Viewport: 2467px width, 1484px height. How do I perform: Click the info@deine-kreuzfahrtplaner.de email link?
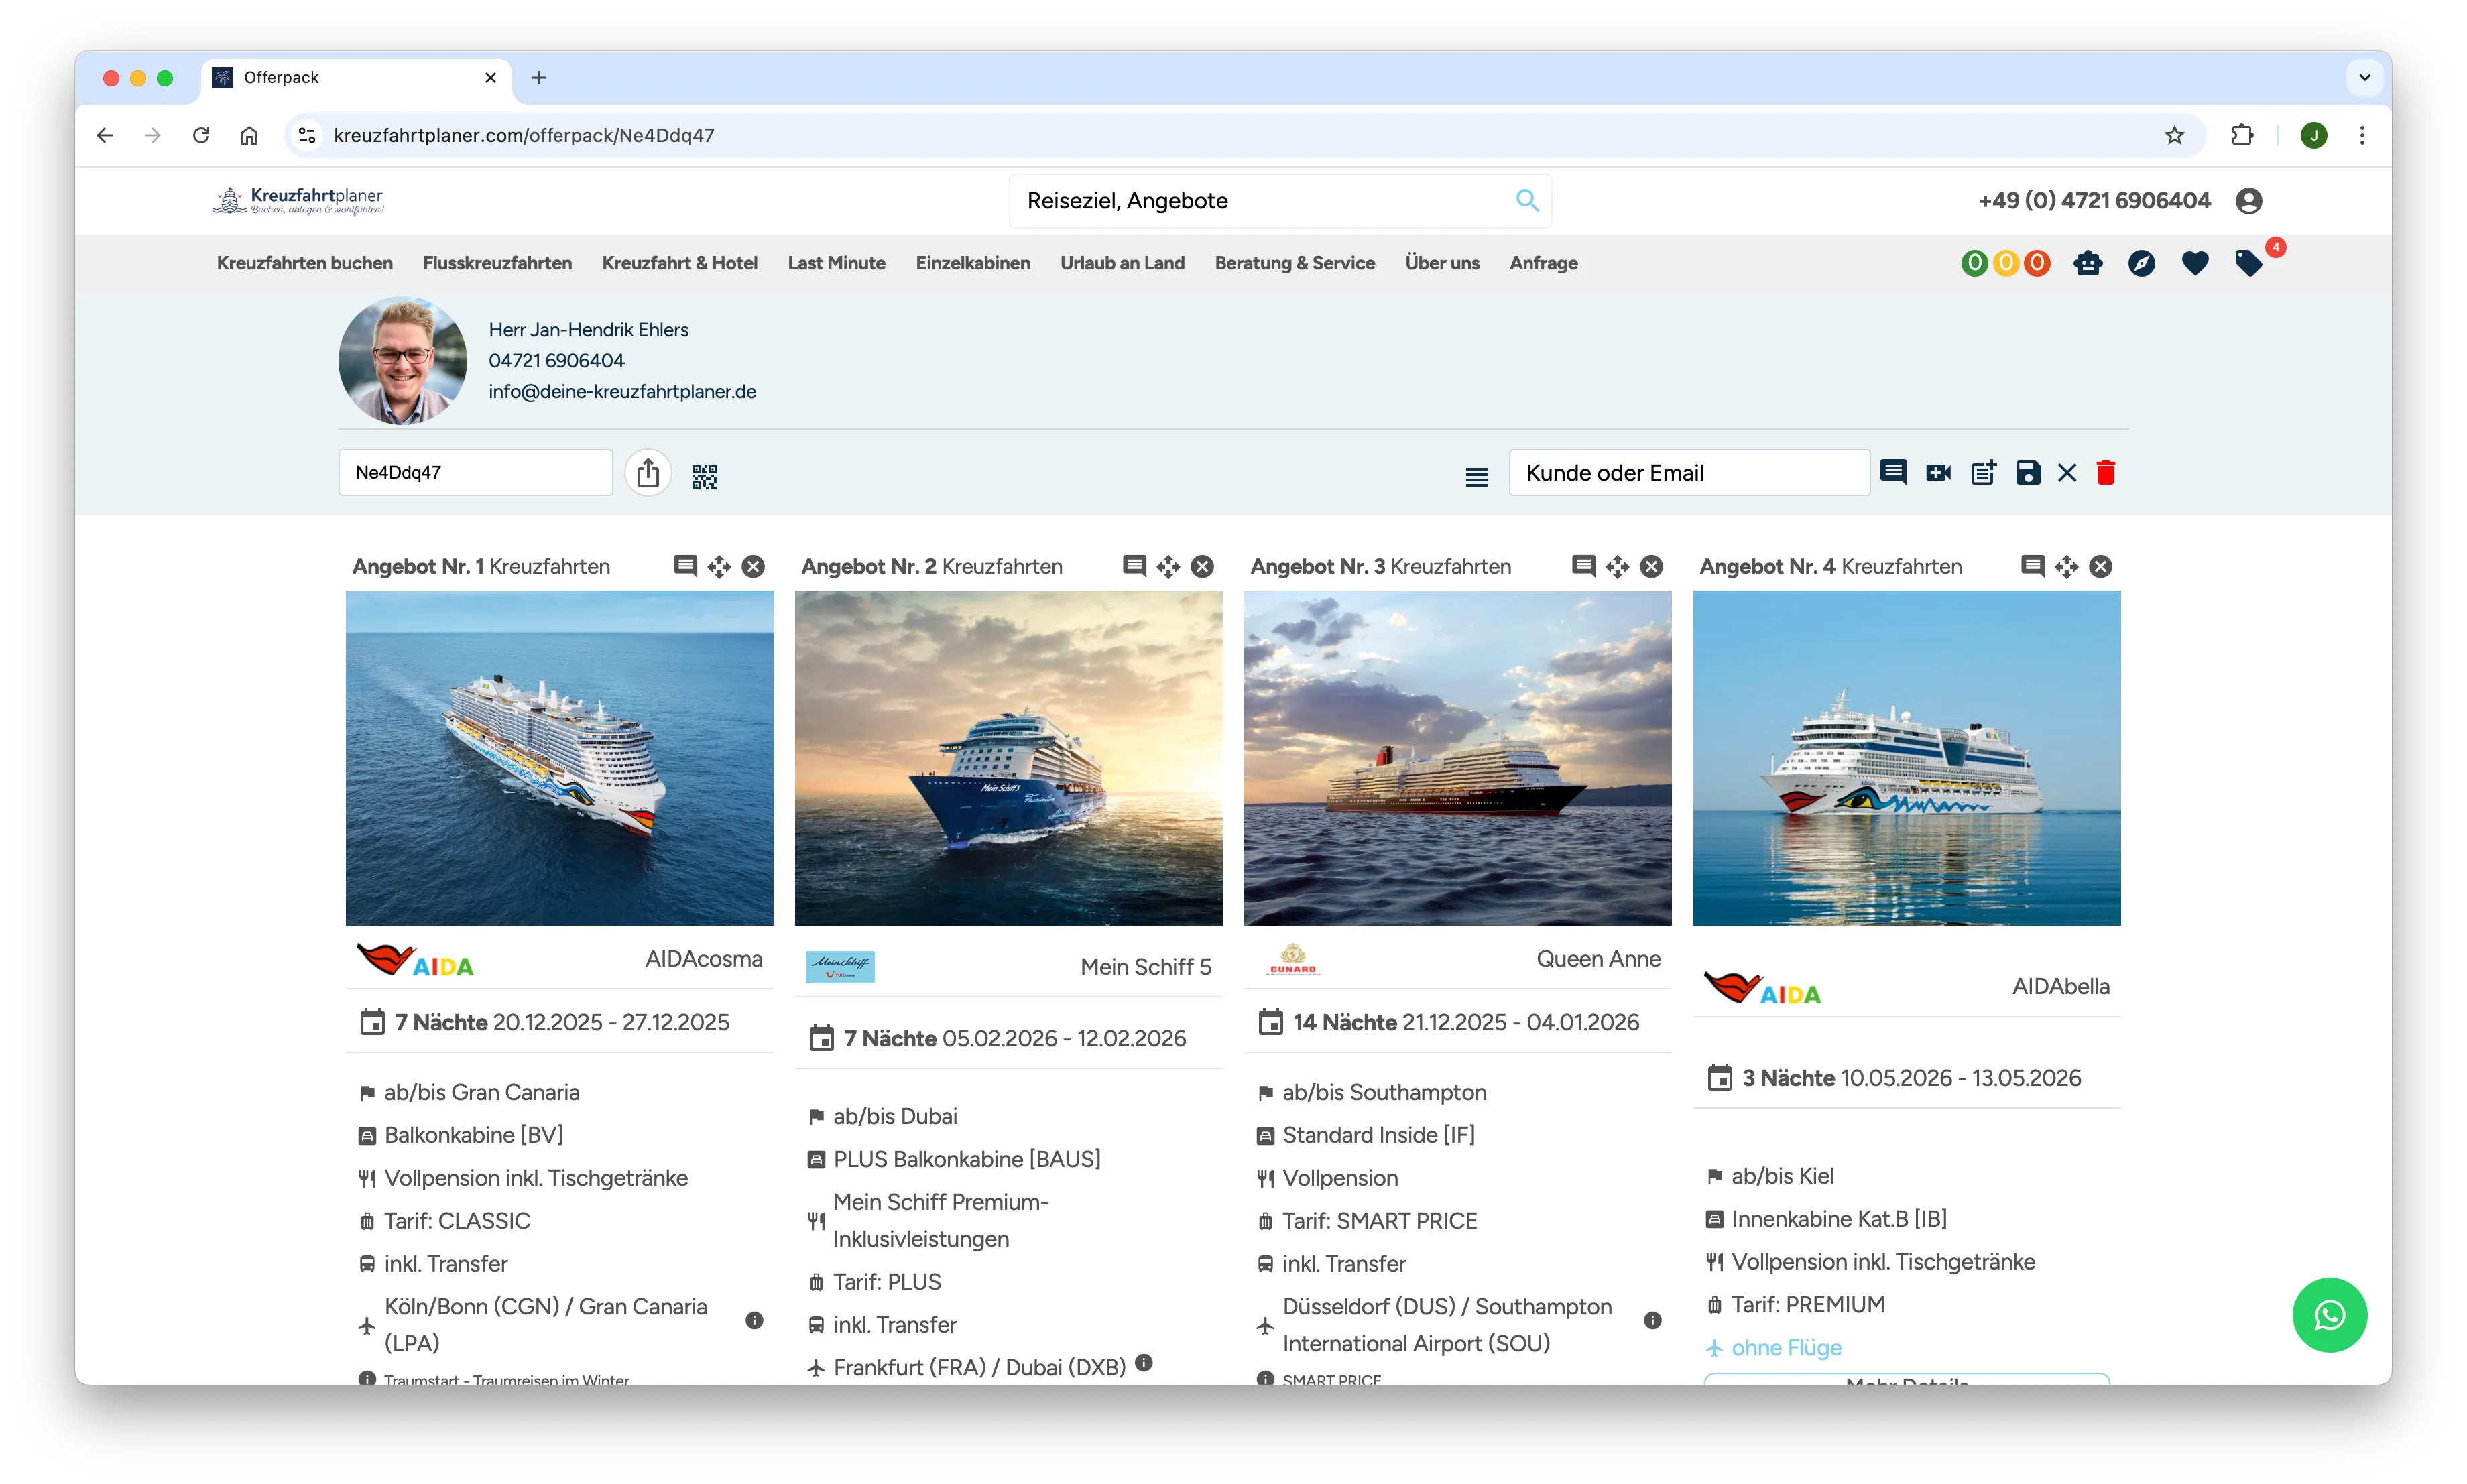click(622, 392)
